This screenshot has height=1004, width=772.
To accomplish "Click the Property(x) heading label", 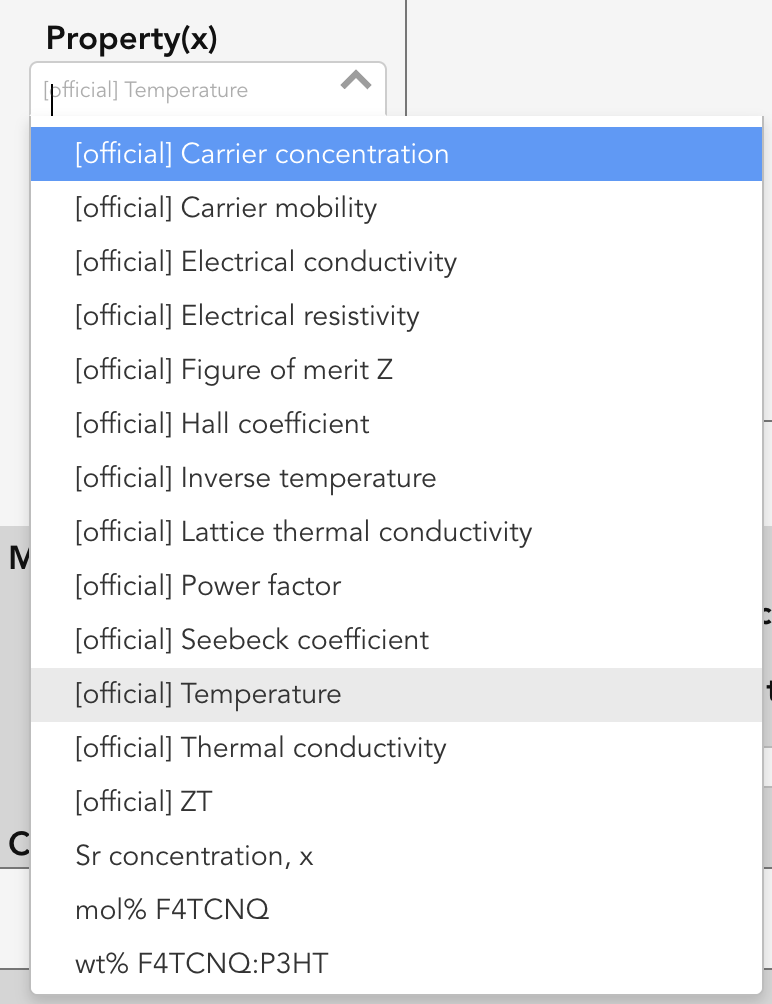I will point(132,38).
